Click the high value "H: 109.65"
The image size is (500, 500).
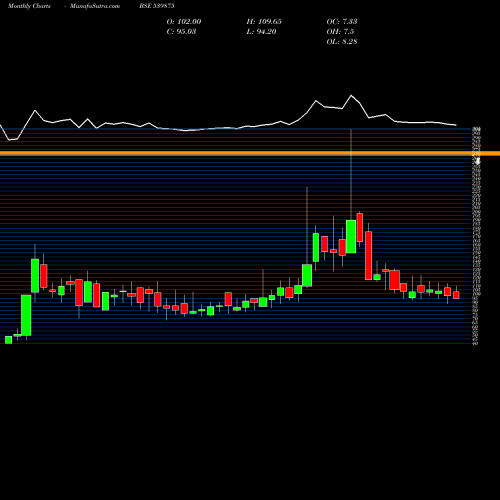(264, 21)
